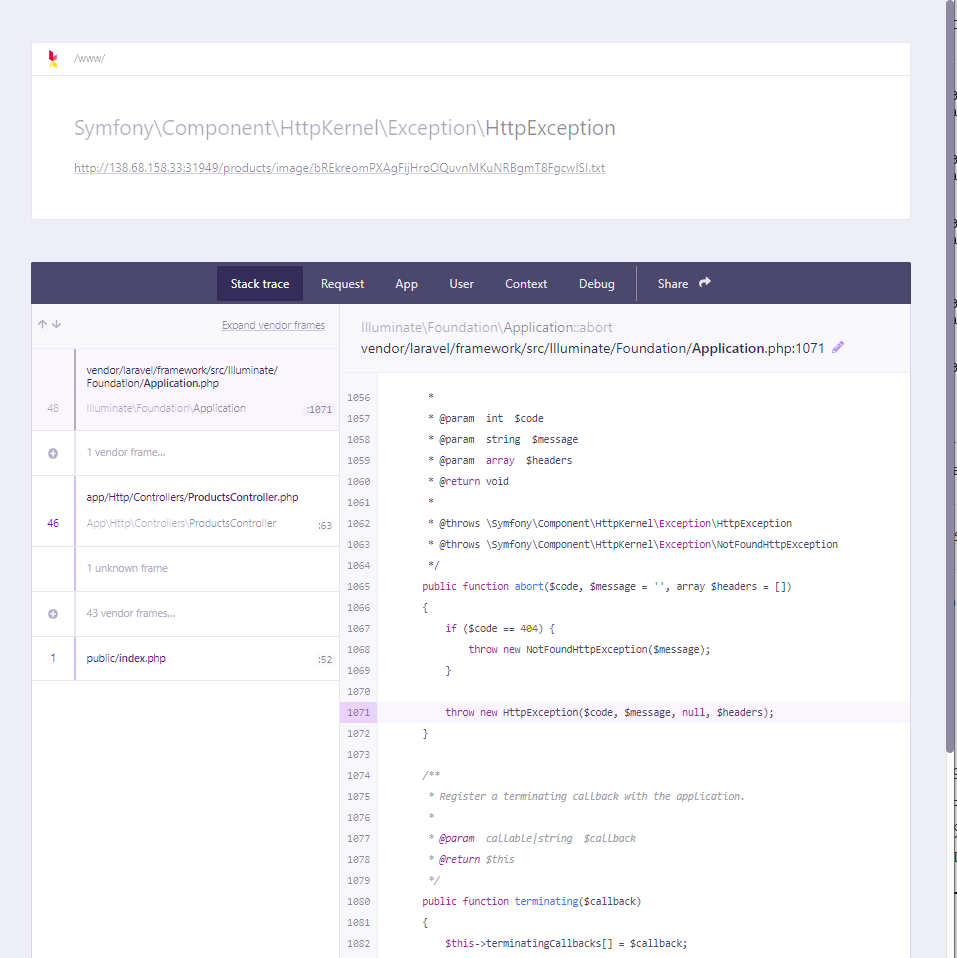
Task: Expand the '1 vendor frame...' plus icon
Action: coord(53,453)
